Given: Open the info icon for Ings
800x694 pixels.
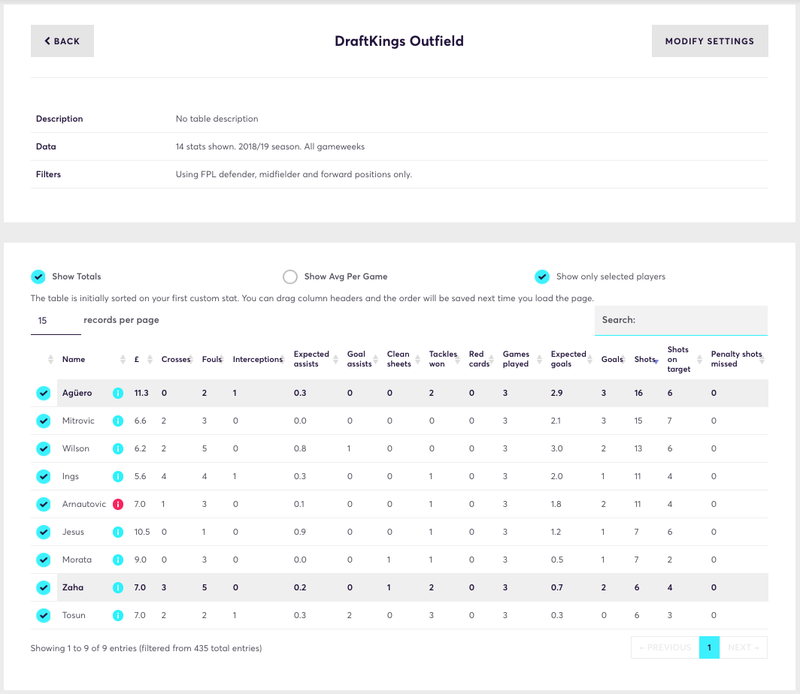Looking at the screenshot, I should [x=118, y=477].
